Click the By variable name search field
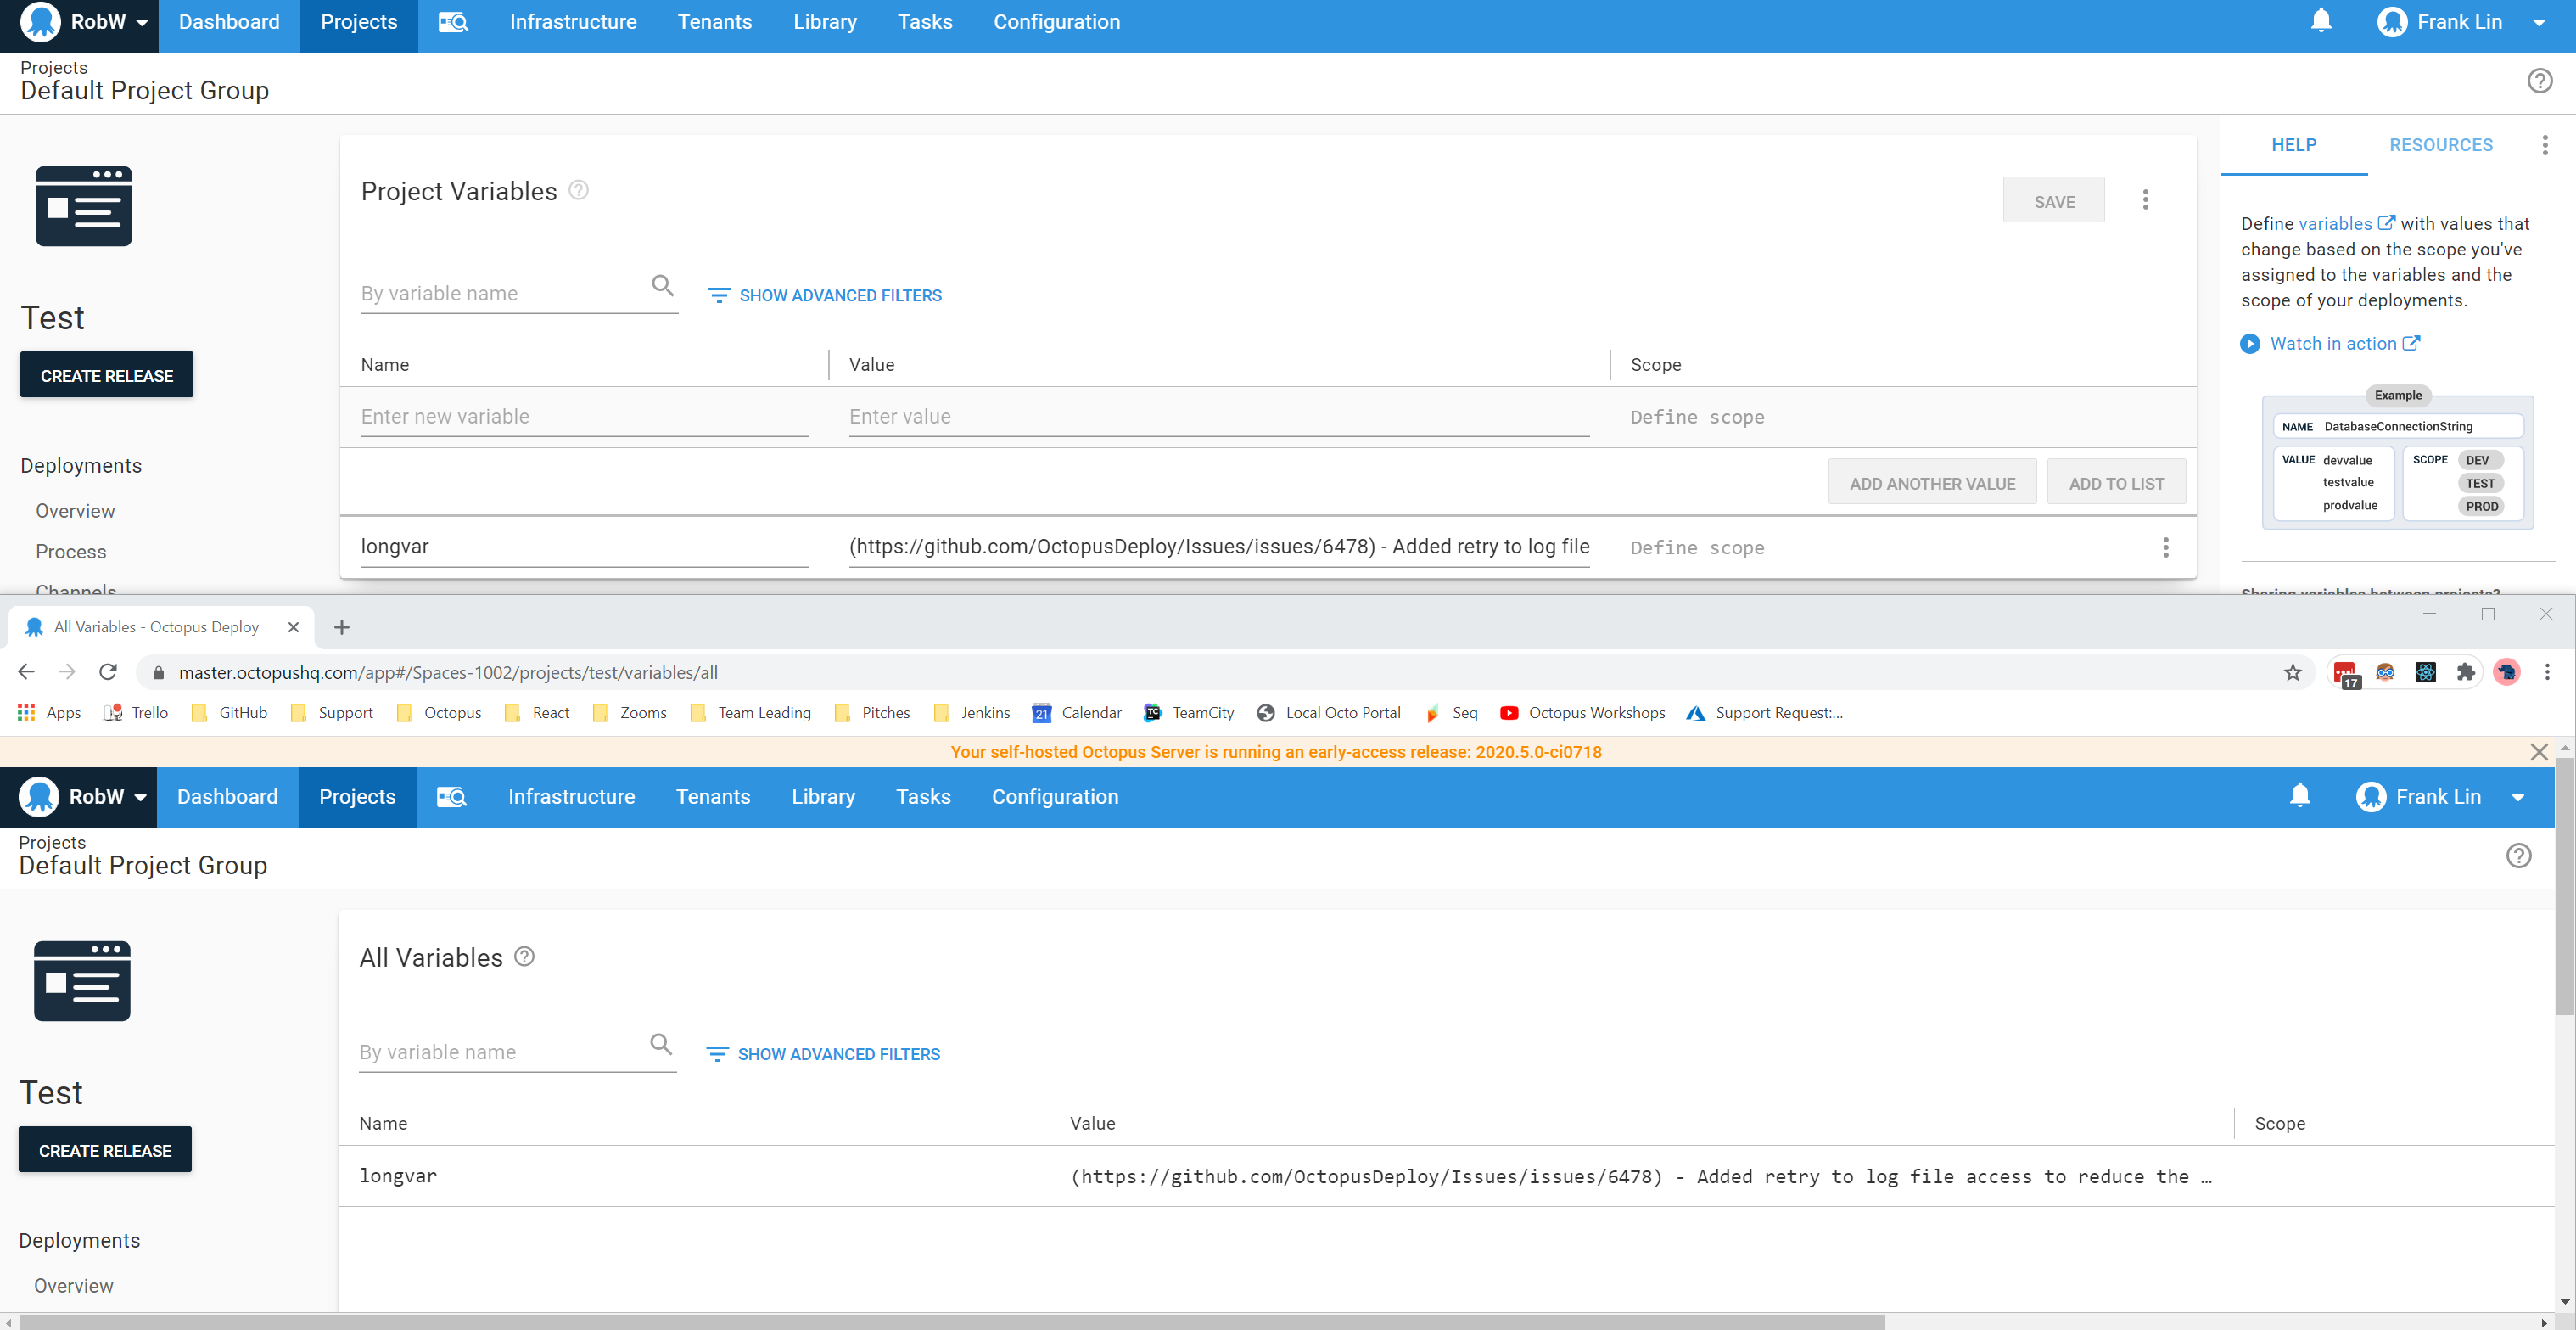This screenshot has height=1330, width=2576. tap(500, 292)
